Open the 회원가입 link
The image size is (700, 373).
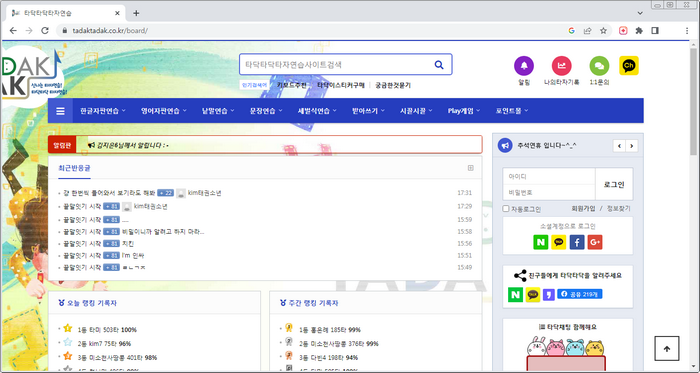click(583, 208)
